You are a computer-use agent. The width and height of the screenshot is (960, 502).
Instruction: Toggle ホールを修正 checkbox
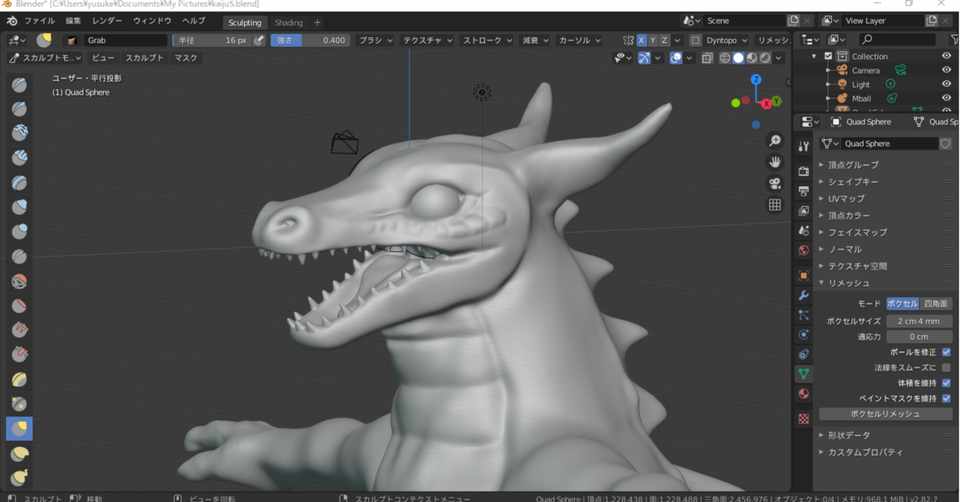(x=947, y=352)
